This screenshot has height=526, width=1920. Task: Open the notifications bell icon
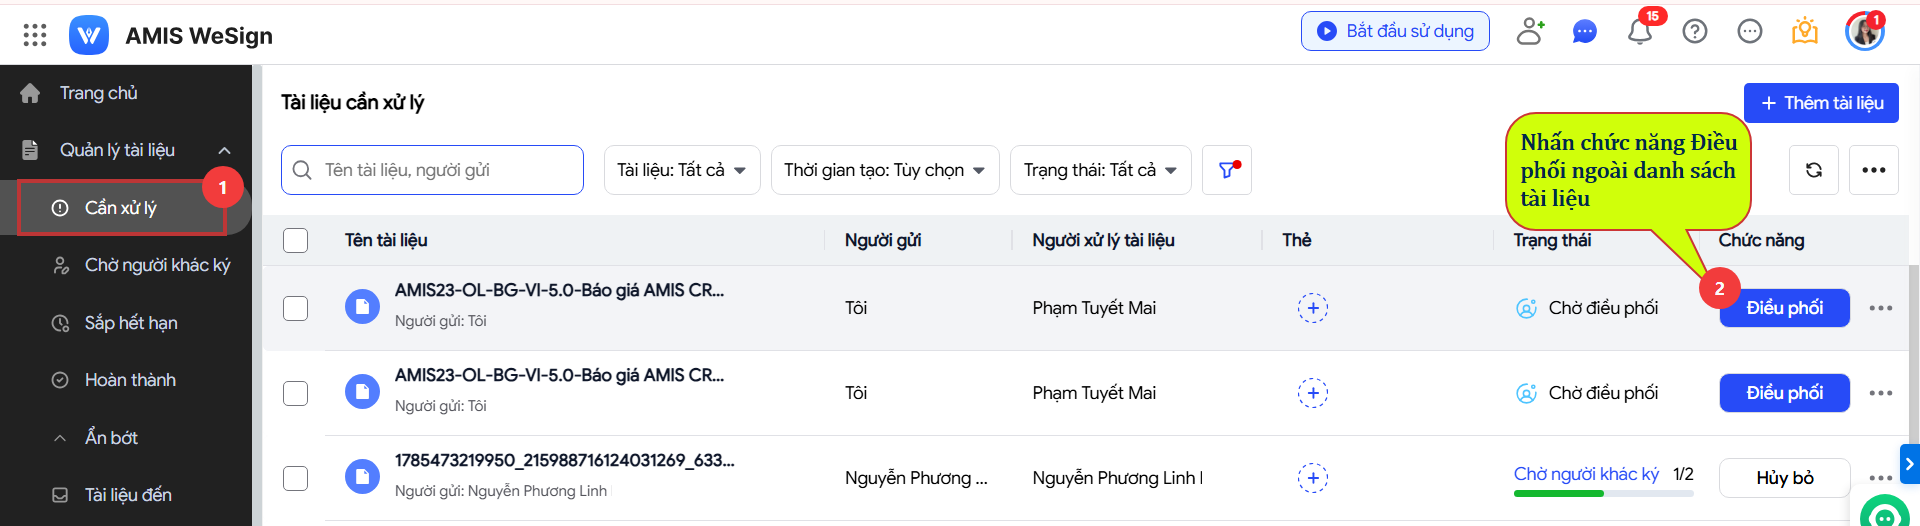tap(1640, 31)
